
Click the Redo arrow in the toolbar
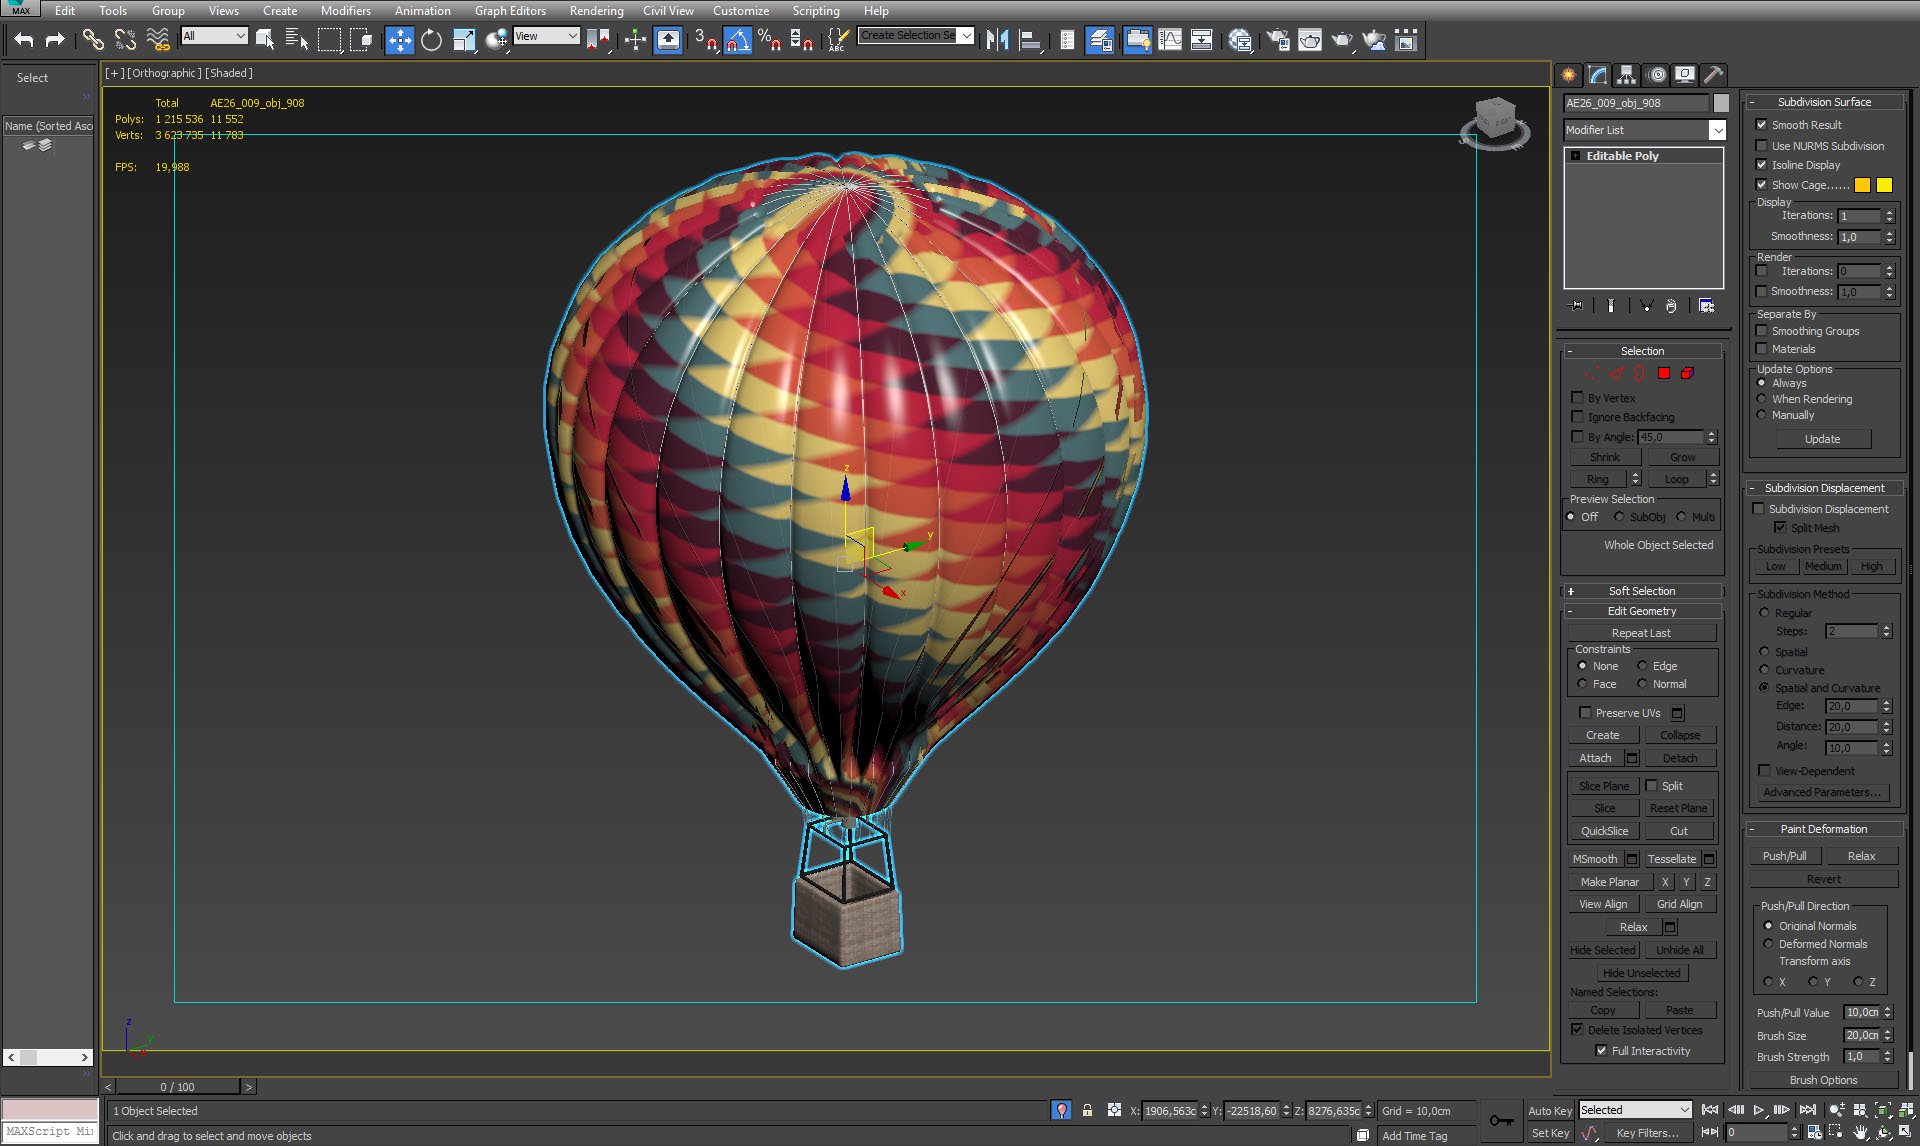[x=55, y=40]
